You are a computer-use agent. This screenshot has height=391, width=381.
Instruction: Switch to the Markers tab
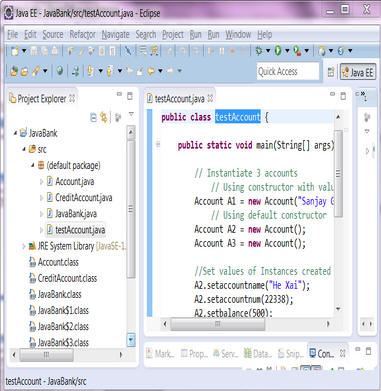pyautogui.click(x=160, y=354)
